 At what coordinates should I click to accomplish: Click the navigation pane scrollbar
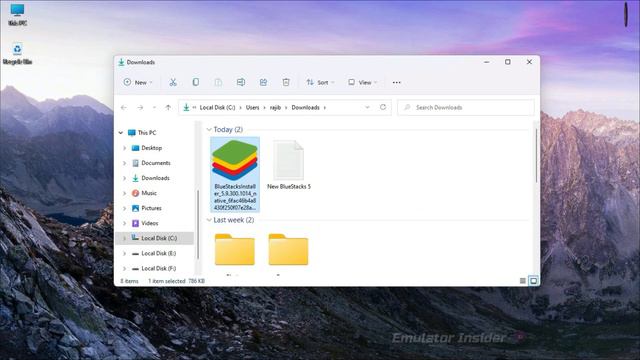(x=198, y=224)
